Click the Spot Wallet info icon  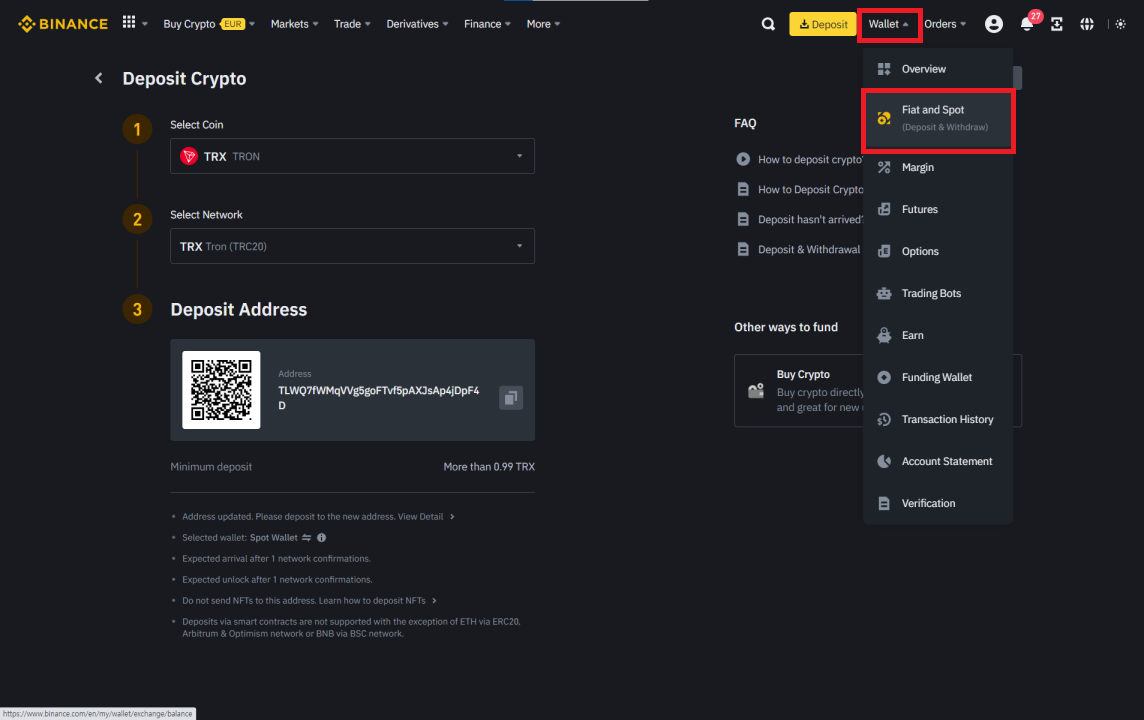coord(322,538)
